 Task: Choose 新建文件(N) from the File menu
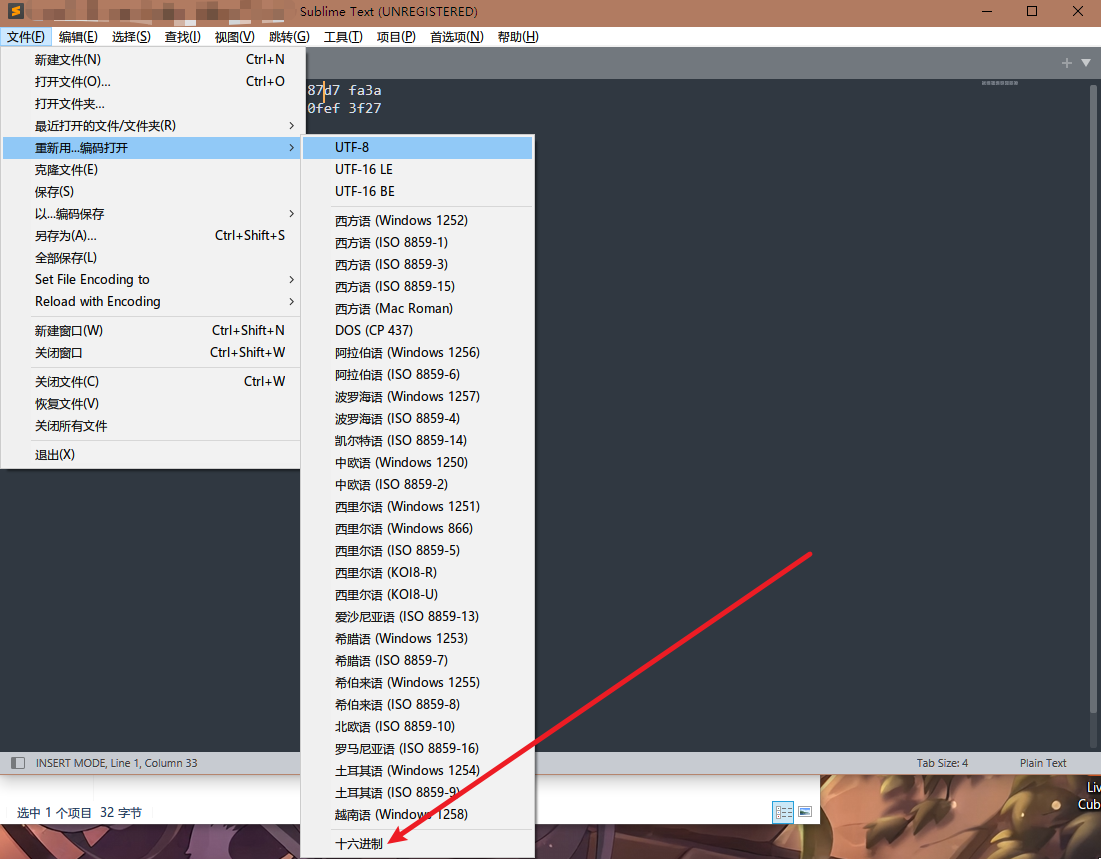152,60
